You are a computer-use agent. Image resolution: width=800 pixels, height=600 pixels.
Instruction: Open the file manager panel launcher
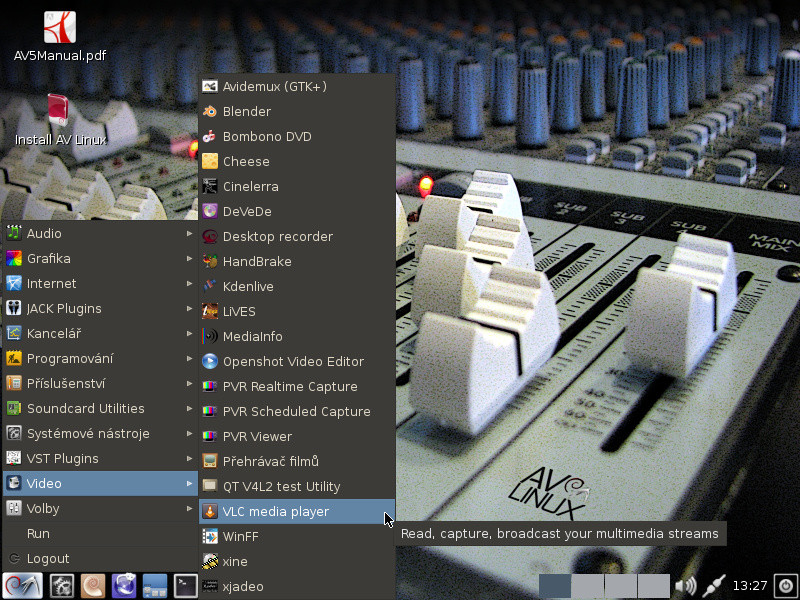(x=155, y=586)
